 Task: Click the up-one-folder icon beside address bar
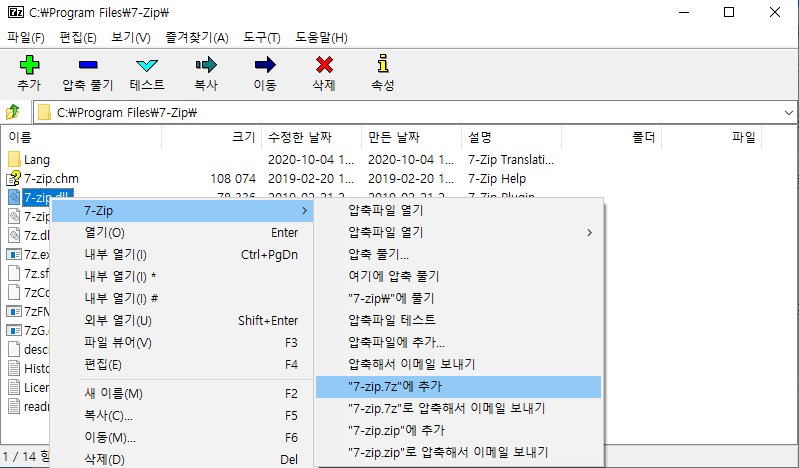[13, 112]
